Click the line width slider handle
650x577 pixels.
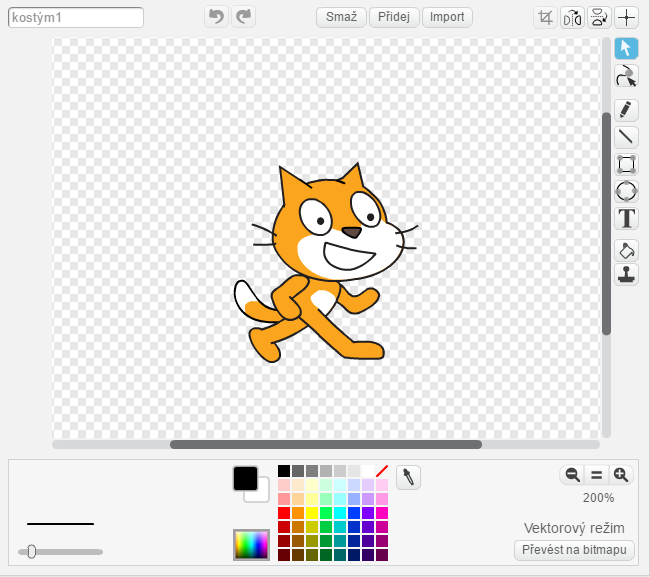[32, 552]
